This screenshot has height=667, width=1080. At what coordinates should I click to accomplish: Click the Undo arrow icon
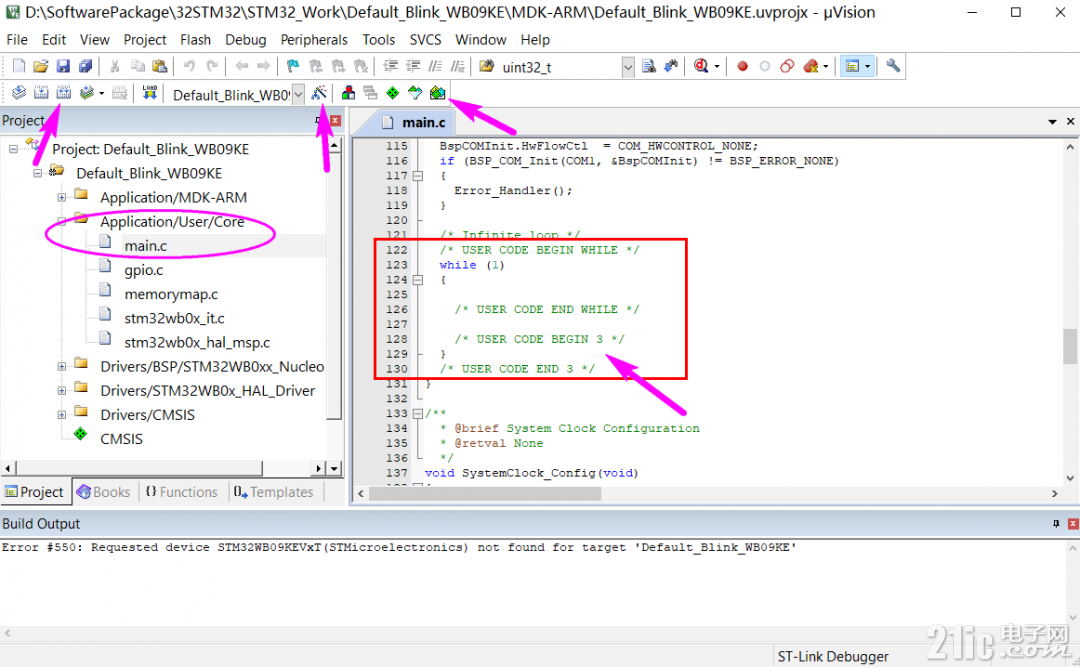(189, 66)
